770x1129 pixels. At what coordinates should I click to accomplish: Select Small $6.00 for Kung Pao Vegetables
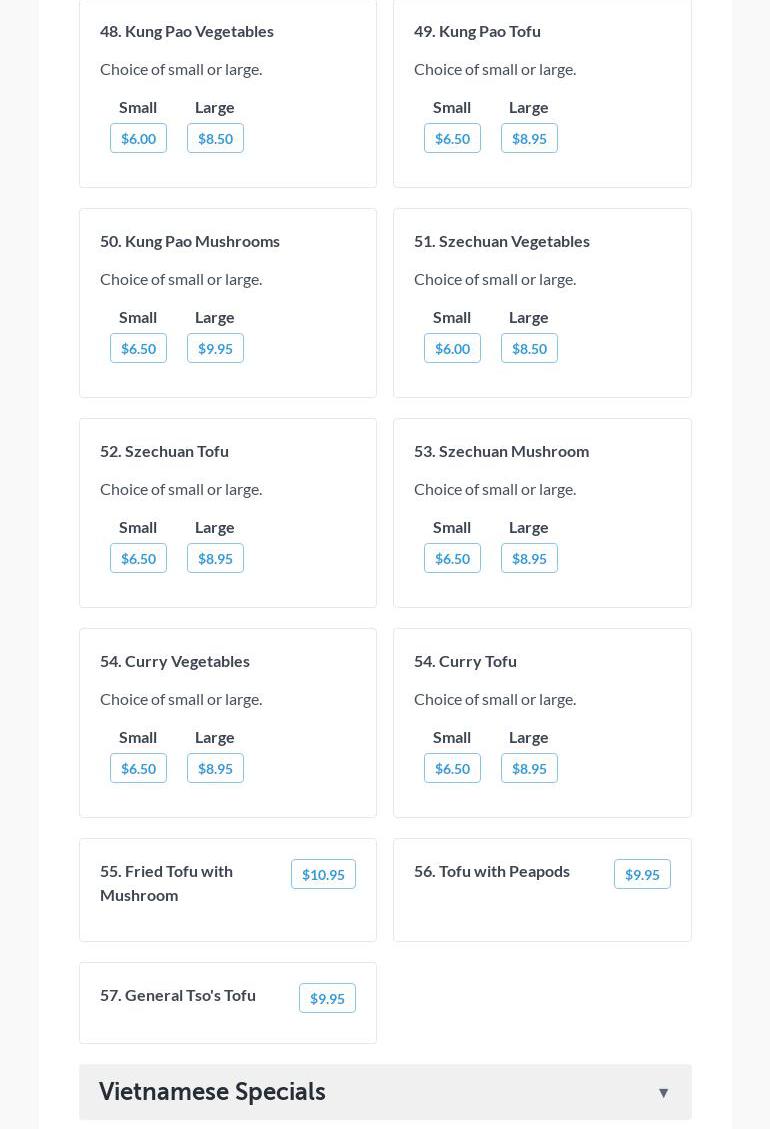point(138,138)
